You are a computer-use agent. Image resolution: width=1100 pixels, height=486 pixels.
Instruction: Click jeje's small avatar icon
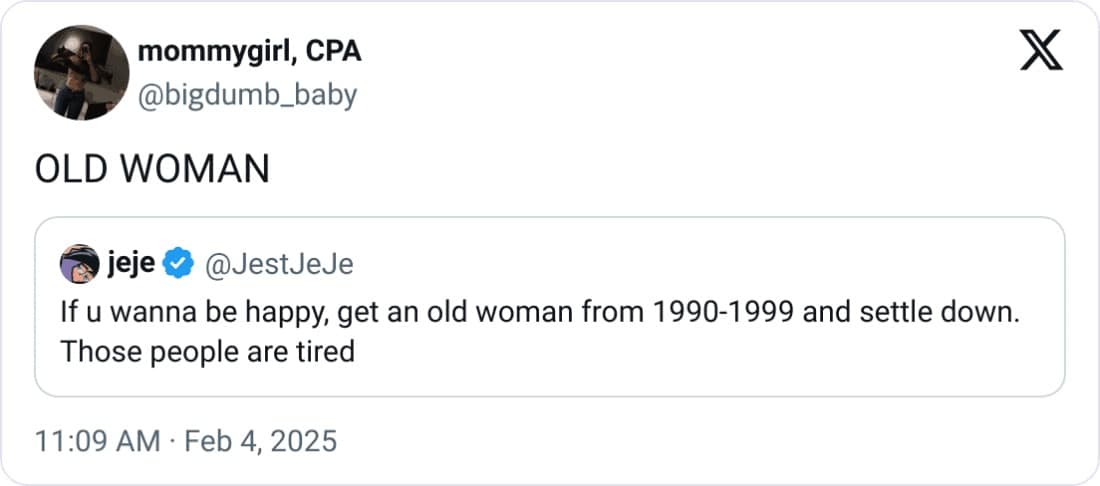[79, 264]
